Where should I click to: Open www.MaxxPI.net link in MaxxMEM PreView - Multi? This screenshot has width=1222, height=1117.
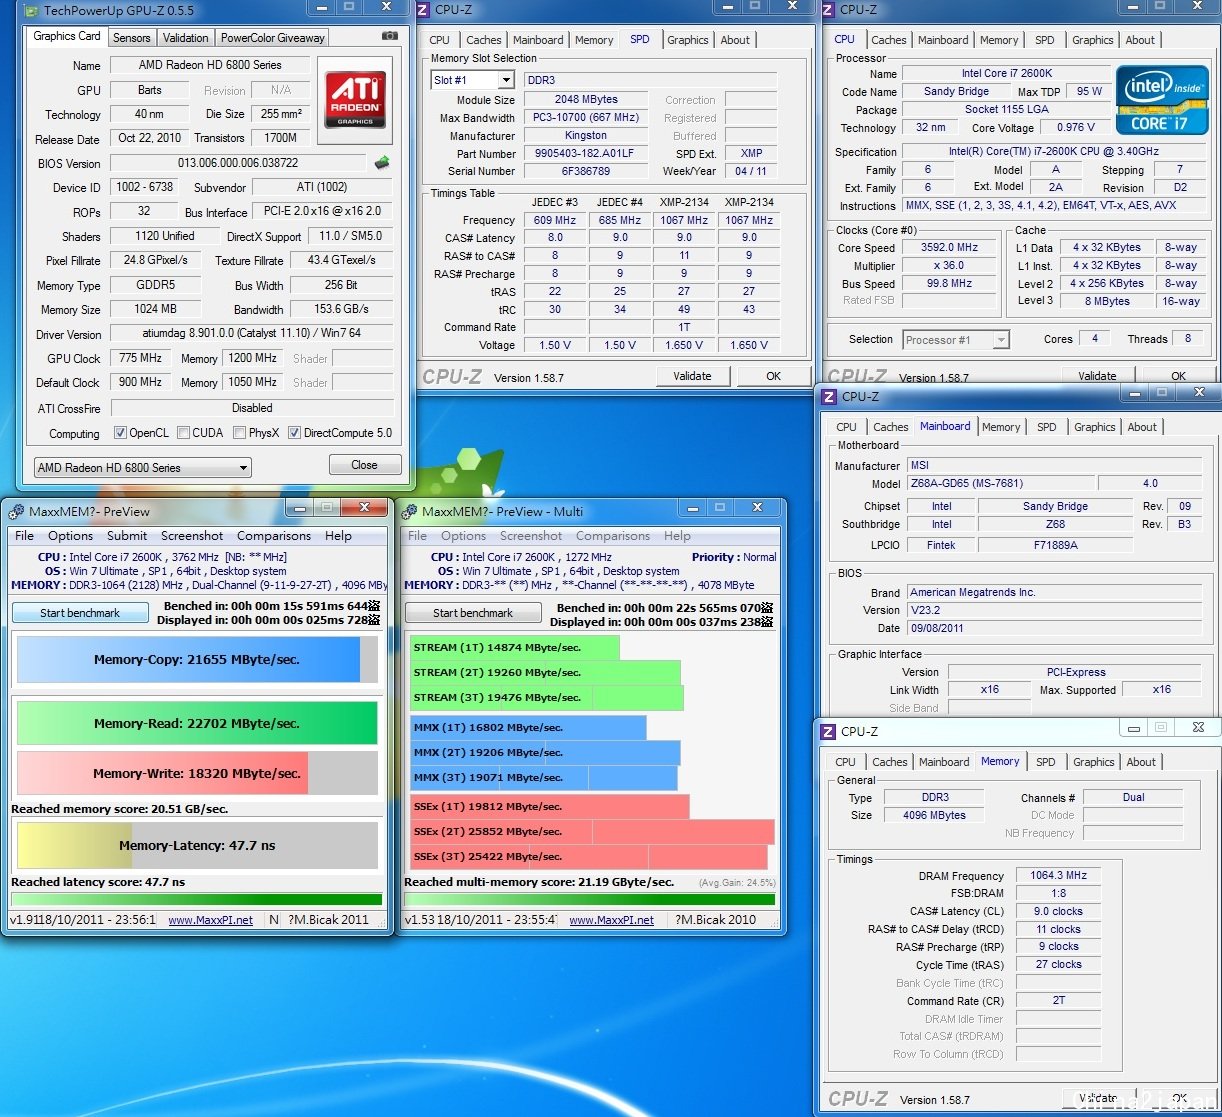pos(611,920)
